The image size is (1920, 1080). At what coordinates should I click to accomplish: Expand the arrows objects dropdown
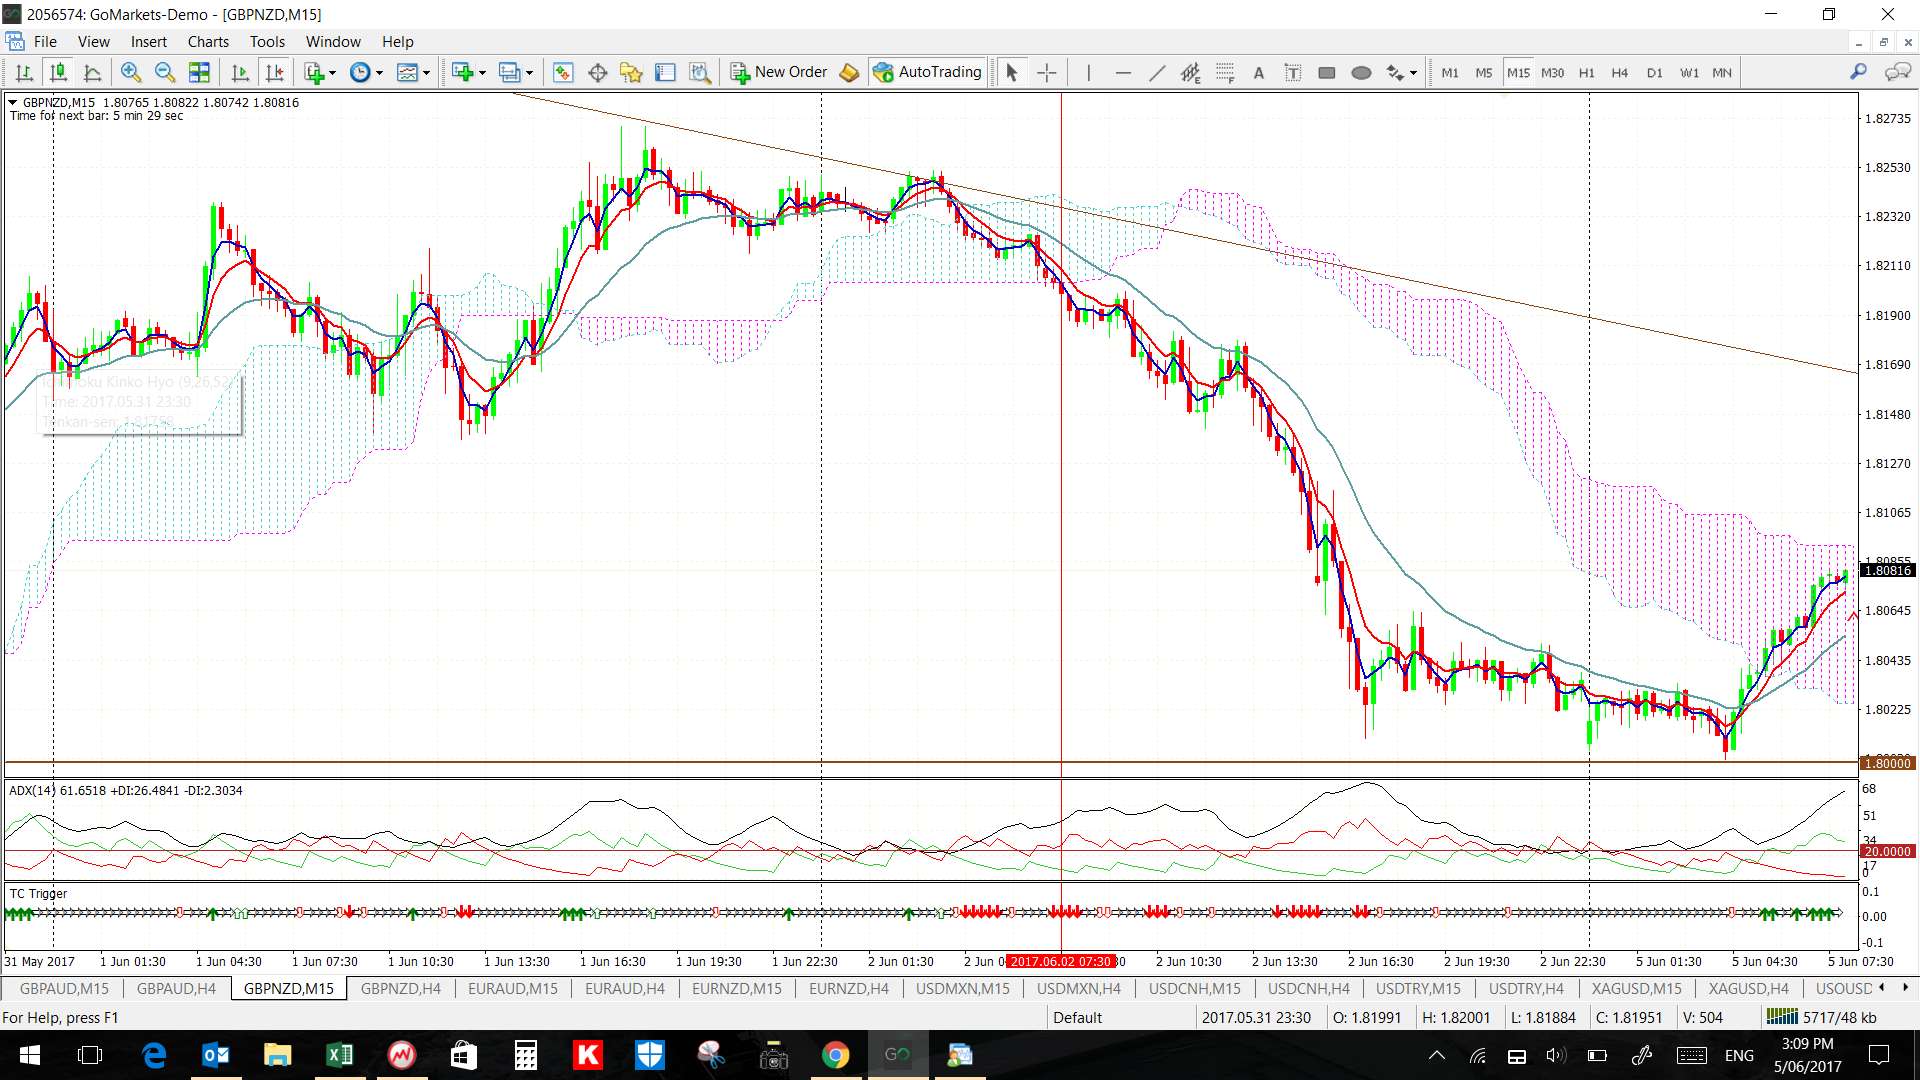[1413, 72]
